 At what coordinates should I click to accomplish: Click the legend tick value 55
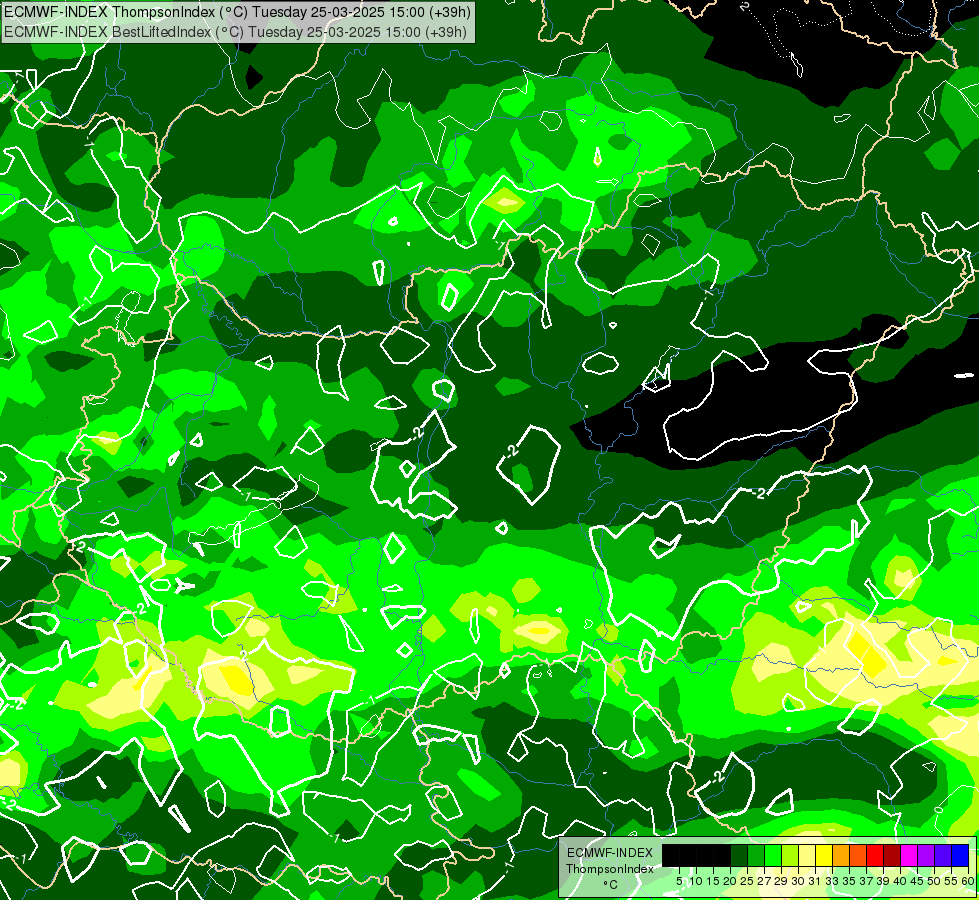click(x=952, y=881)
